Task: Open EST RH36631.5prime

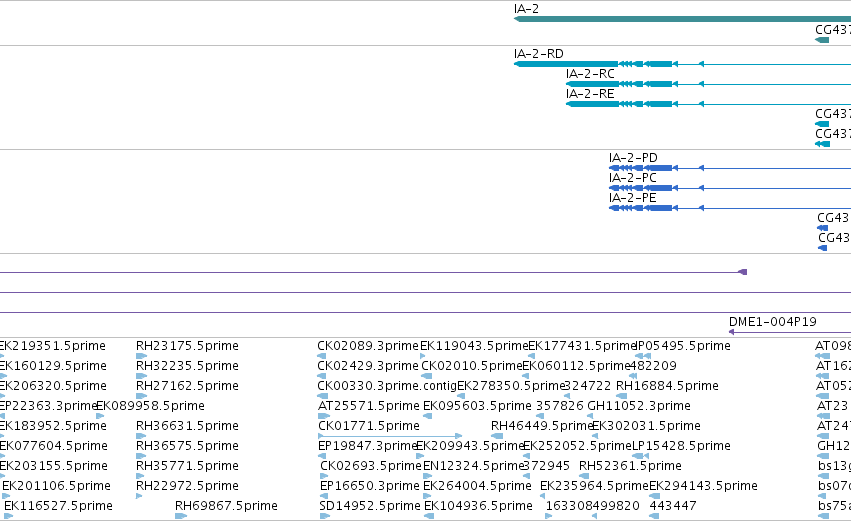Action: click(187, 426)
